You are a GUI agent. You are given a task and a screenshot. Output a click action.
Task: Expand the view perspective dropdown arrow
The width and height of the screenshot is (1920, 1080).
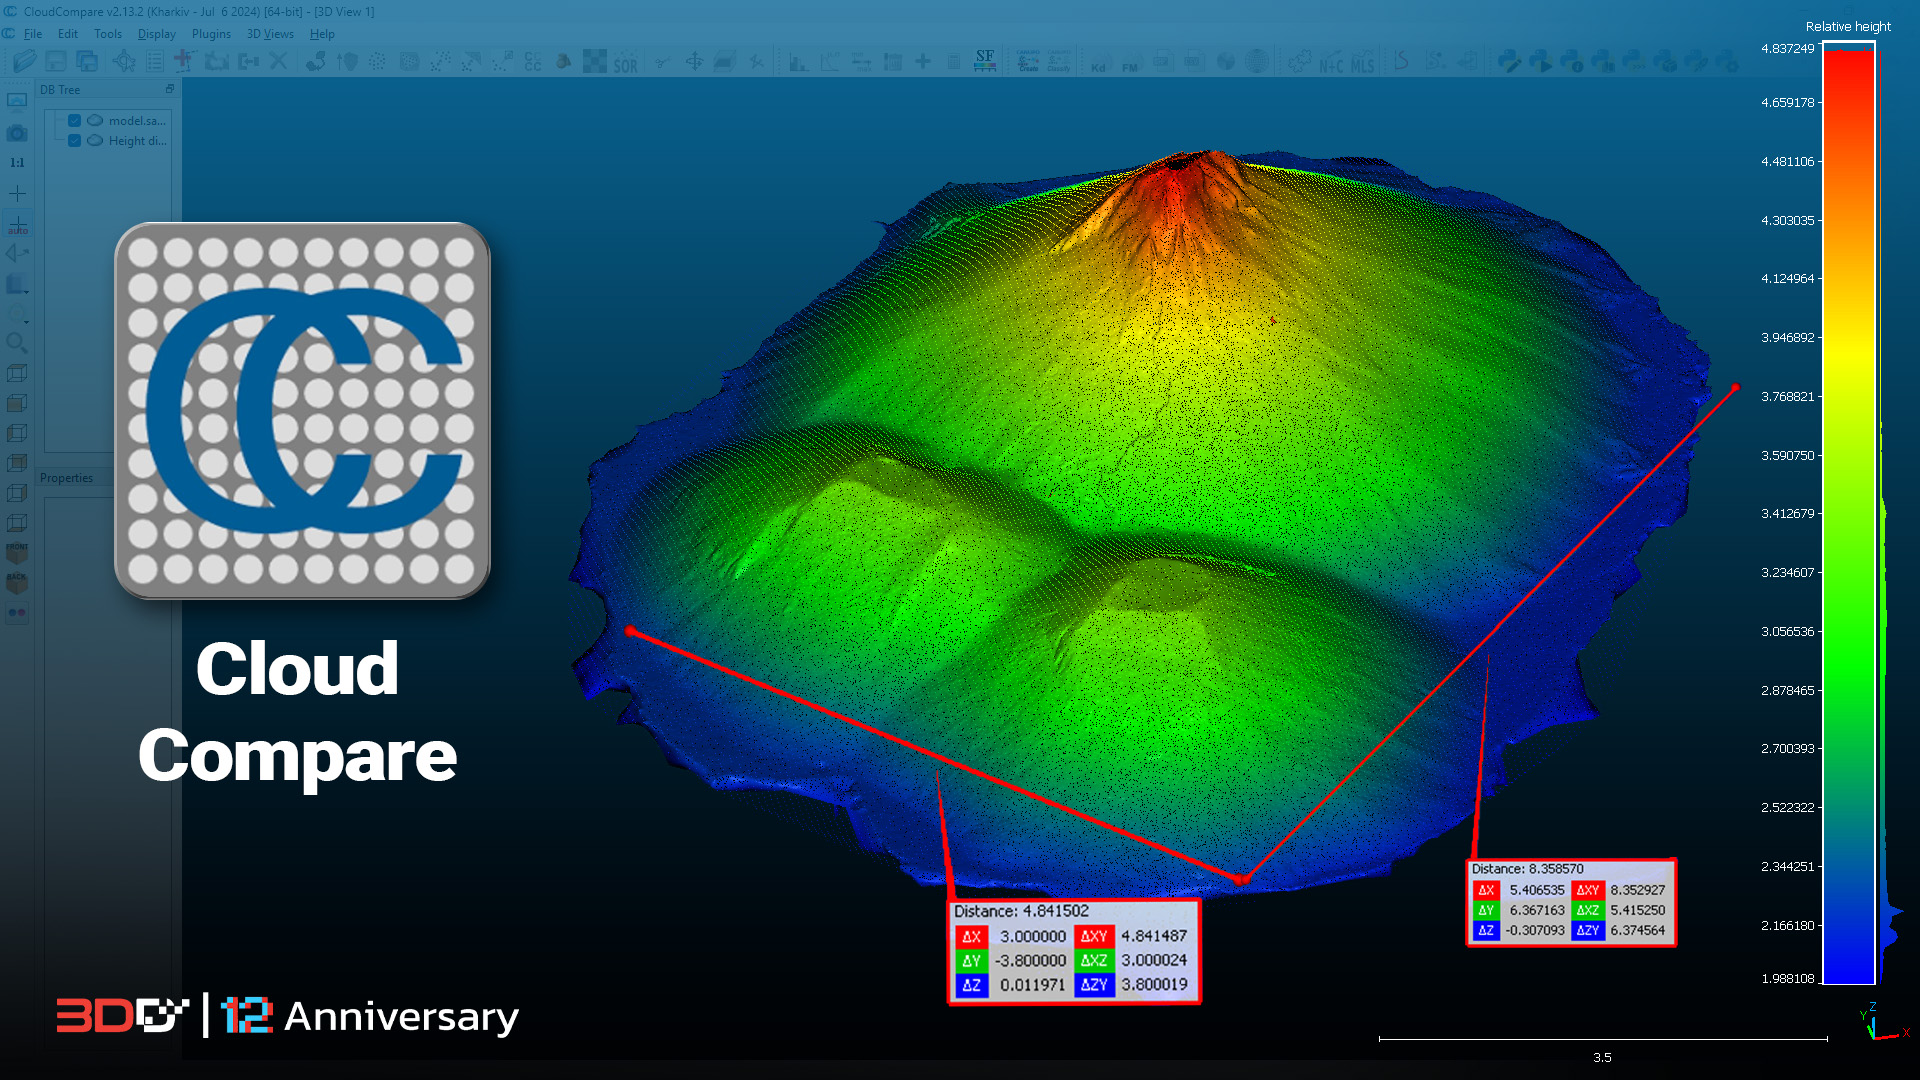coord(26,292)
